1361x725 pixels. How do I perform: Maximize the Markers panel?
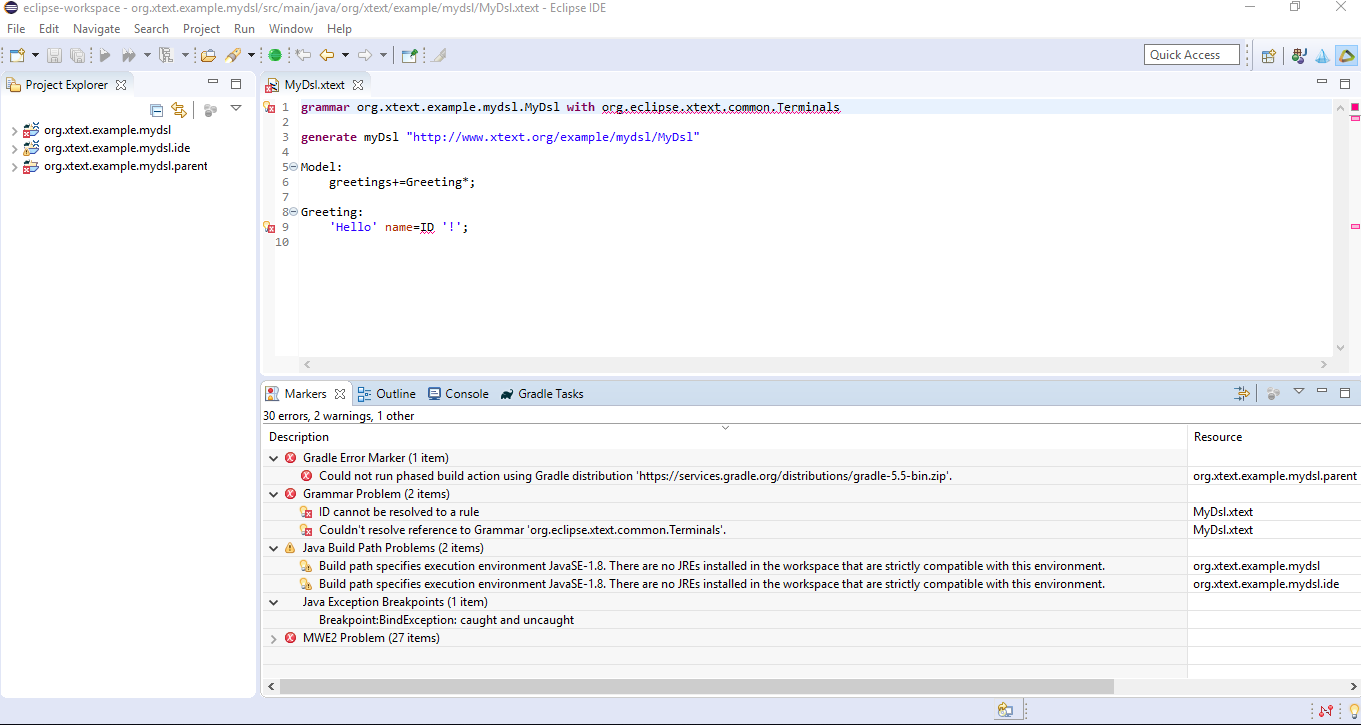tap(1345, 393)
